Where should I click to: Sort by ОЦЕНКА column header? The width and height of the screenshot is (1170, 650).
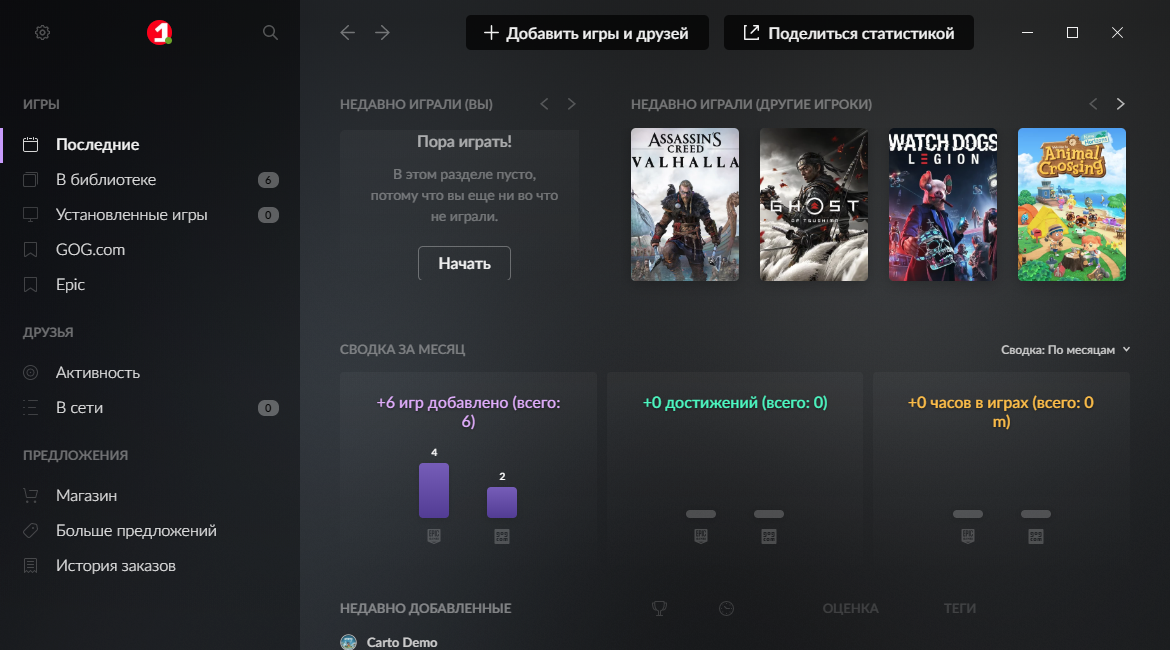[851, 609]
